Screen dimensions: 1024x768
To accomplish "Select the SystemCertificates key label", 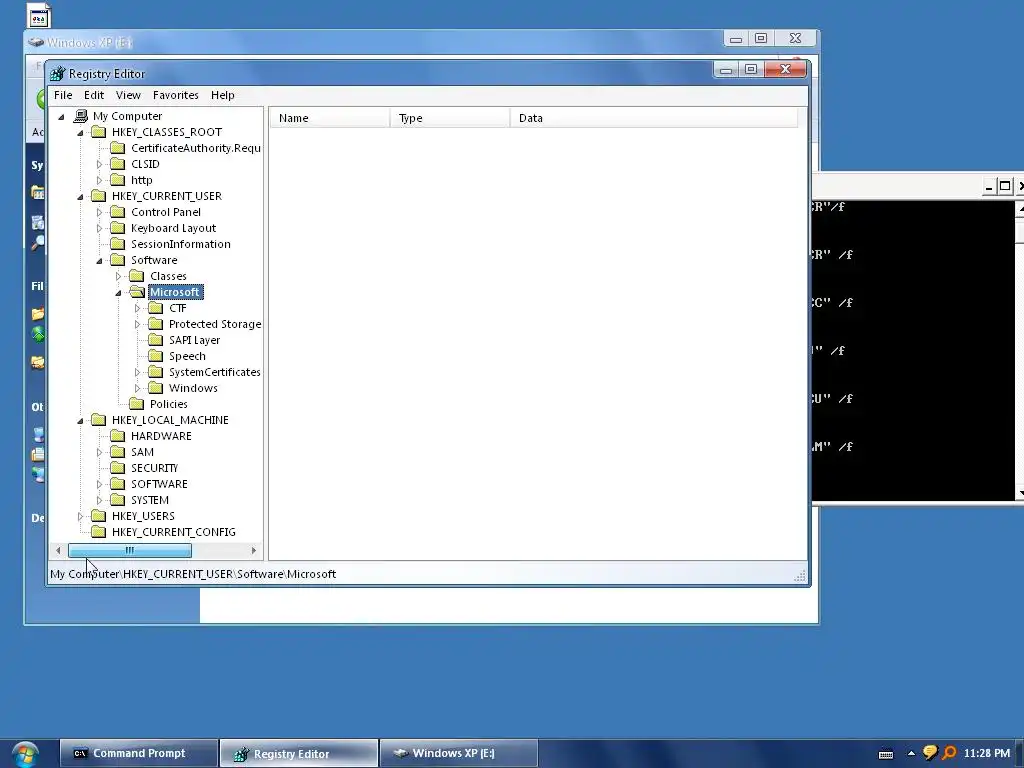I will point(214,372).
